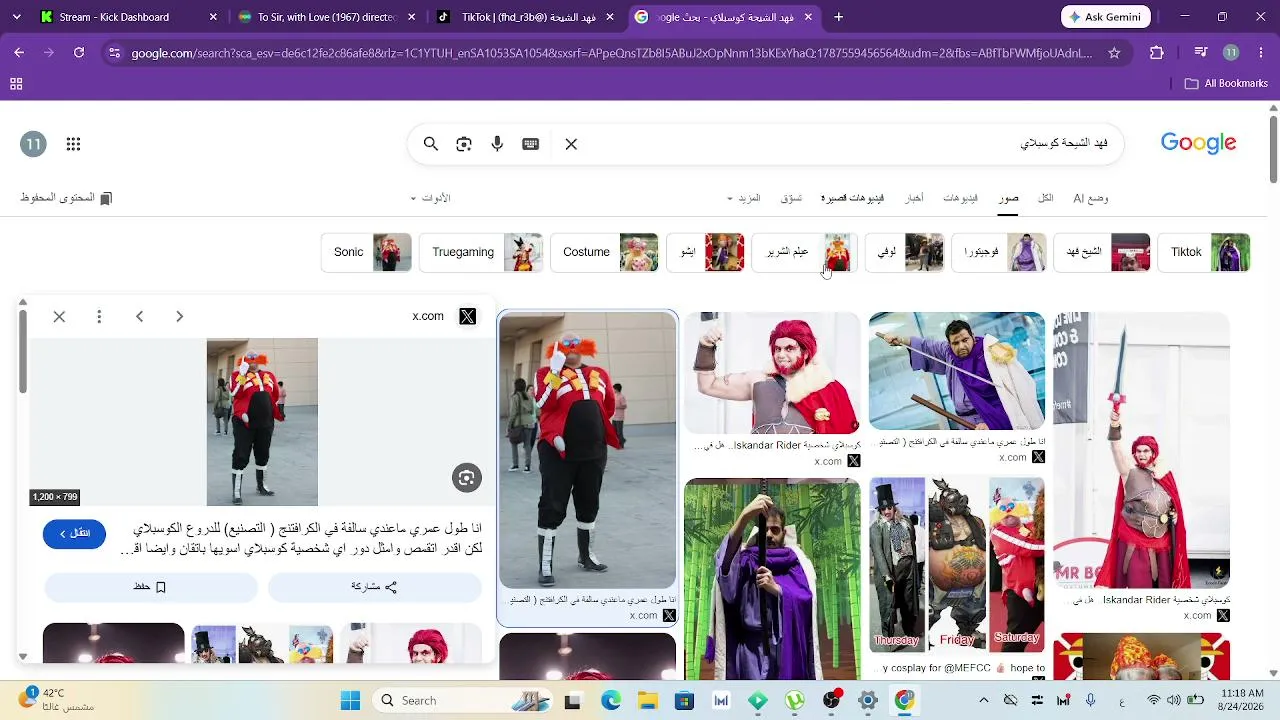Open the Thursday Friday Saturday cosplay thumbnail
This screenshot has height=720, width=1280.
pyautogui.click(x=957, y=565)
